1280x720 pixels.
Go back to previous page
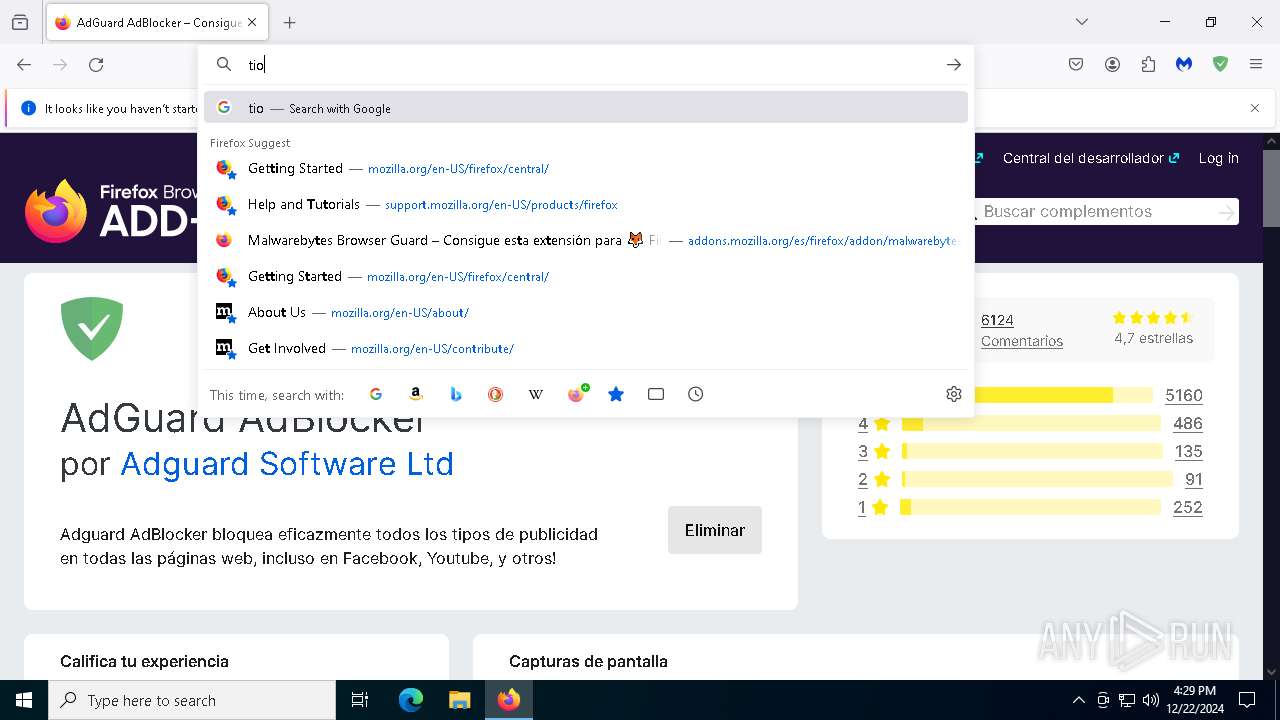pyautogui.click(x=24, y=64)
